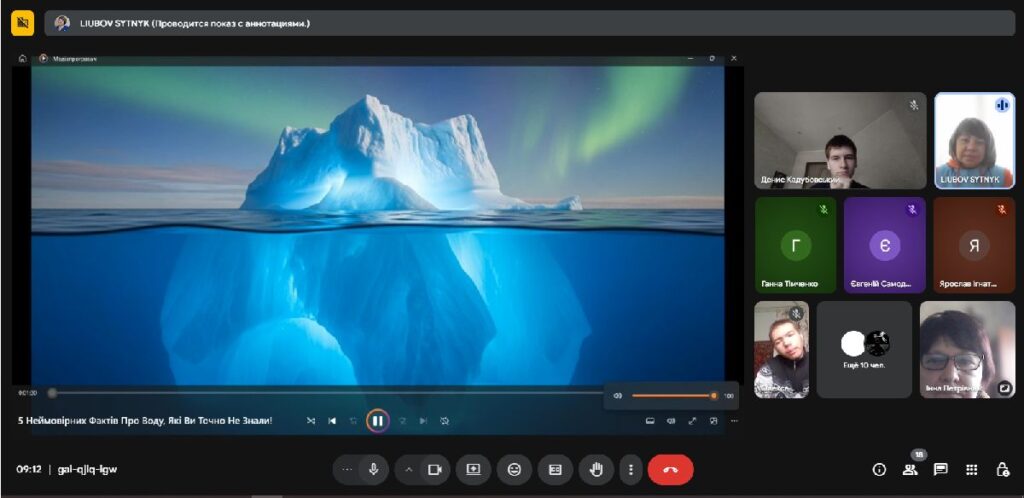The image size is (1024, 498).
Task: Click the video seek progress bar
Action: [320, 393]
